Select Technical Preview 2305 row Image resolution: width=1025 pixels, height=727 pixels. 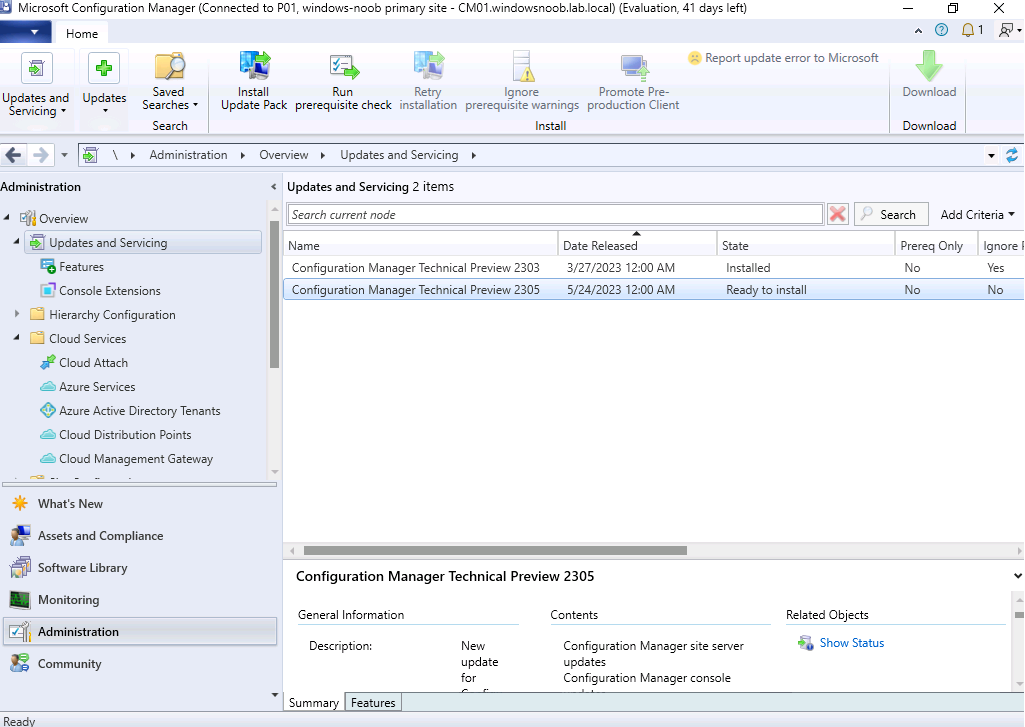tap(654, 290)
